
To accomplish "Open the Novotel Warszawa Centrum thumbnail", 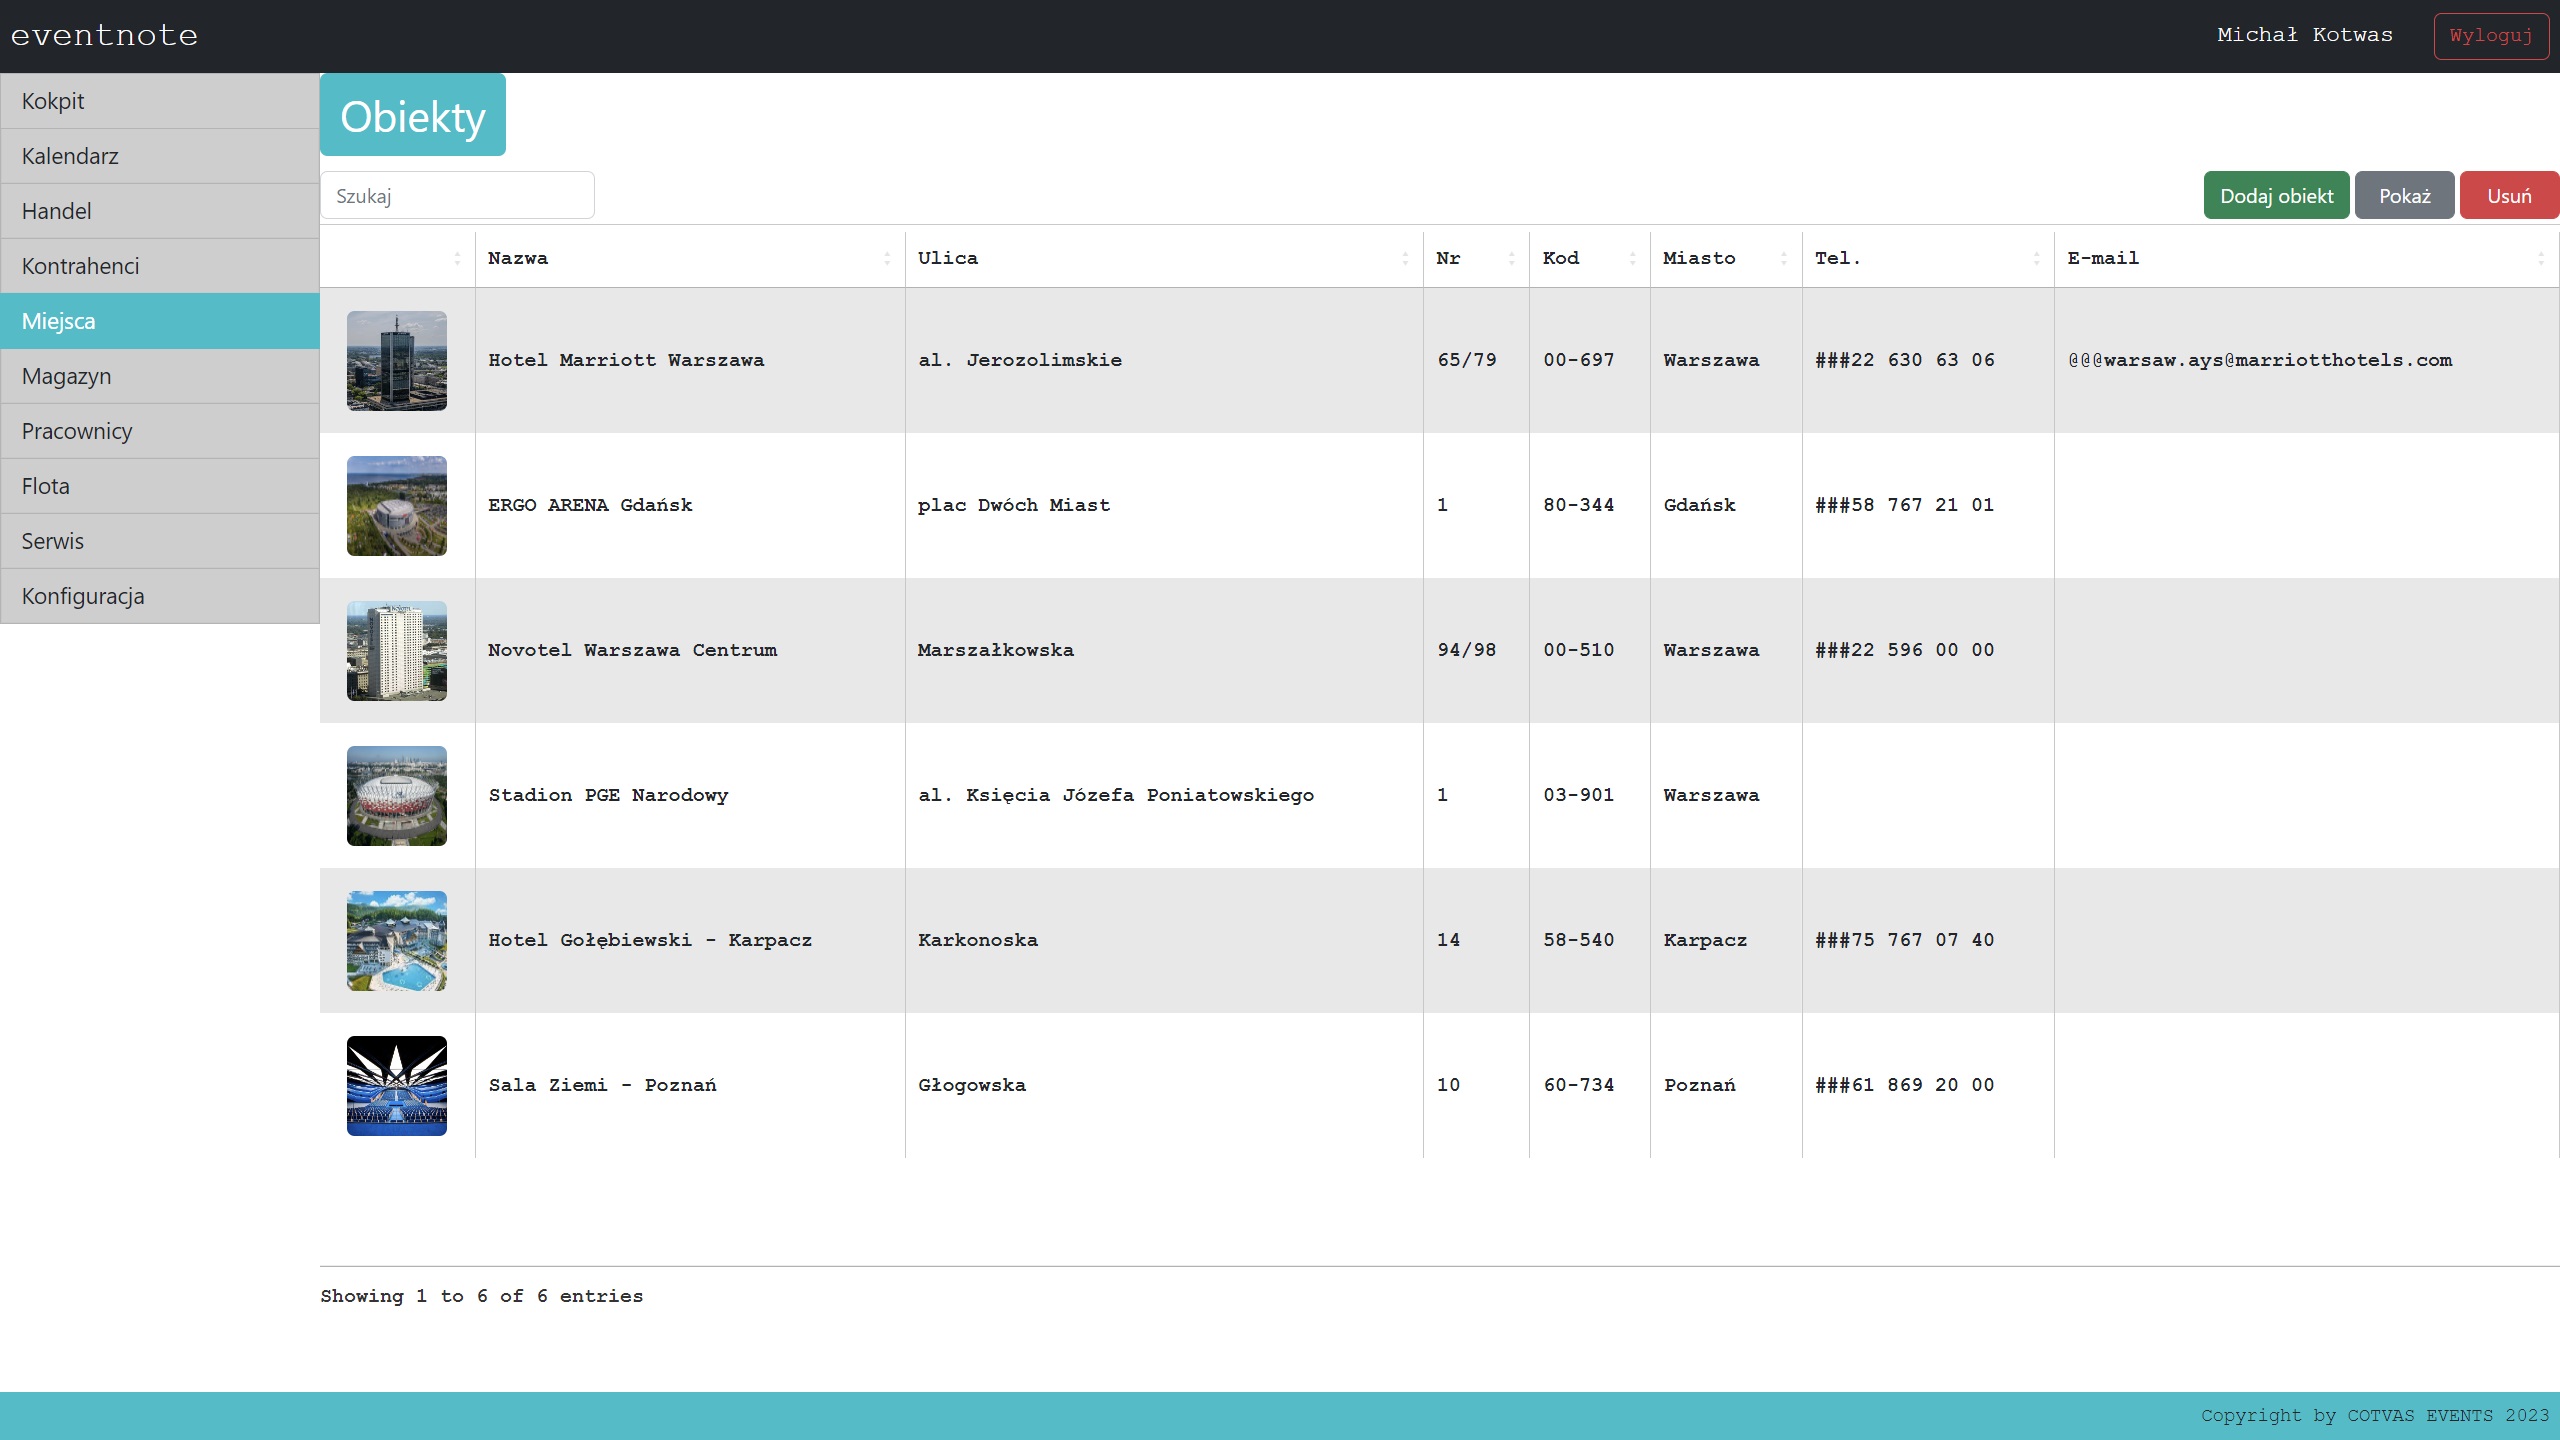I will point(396,651).
